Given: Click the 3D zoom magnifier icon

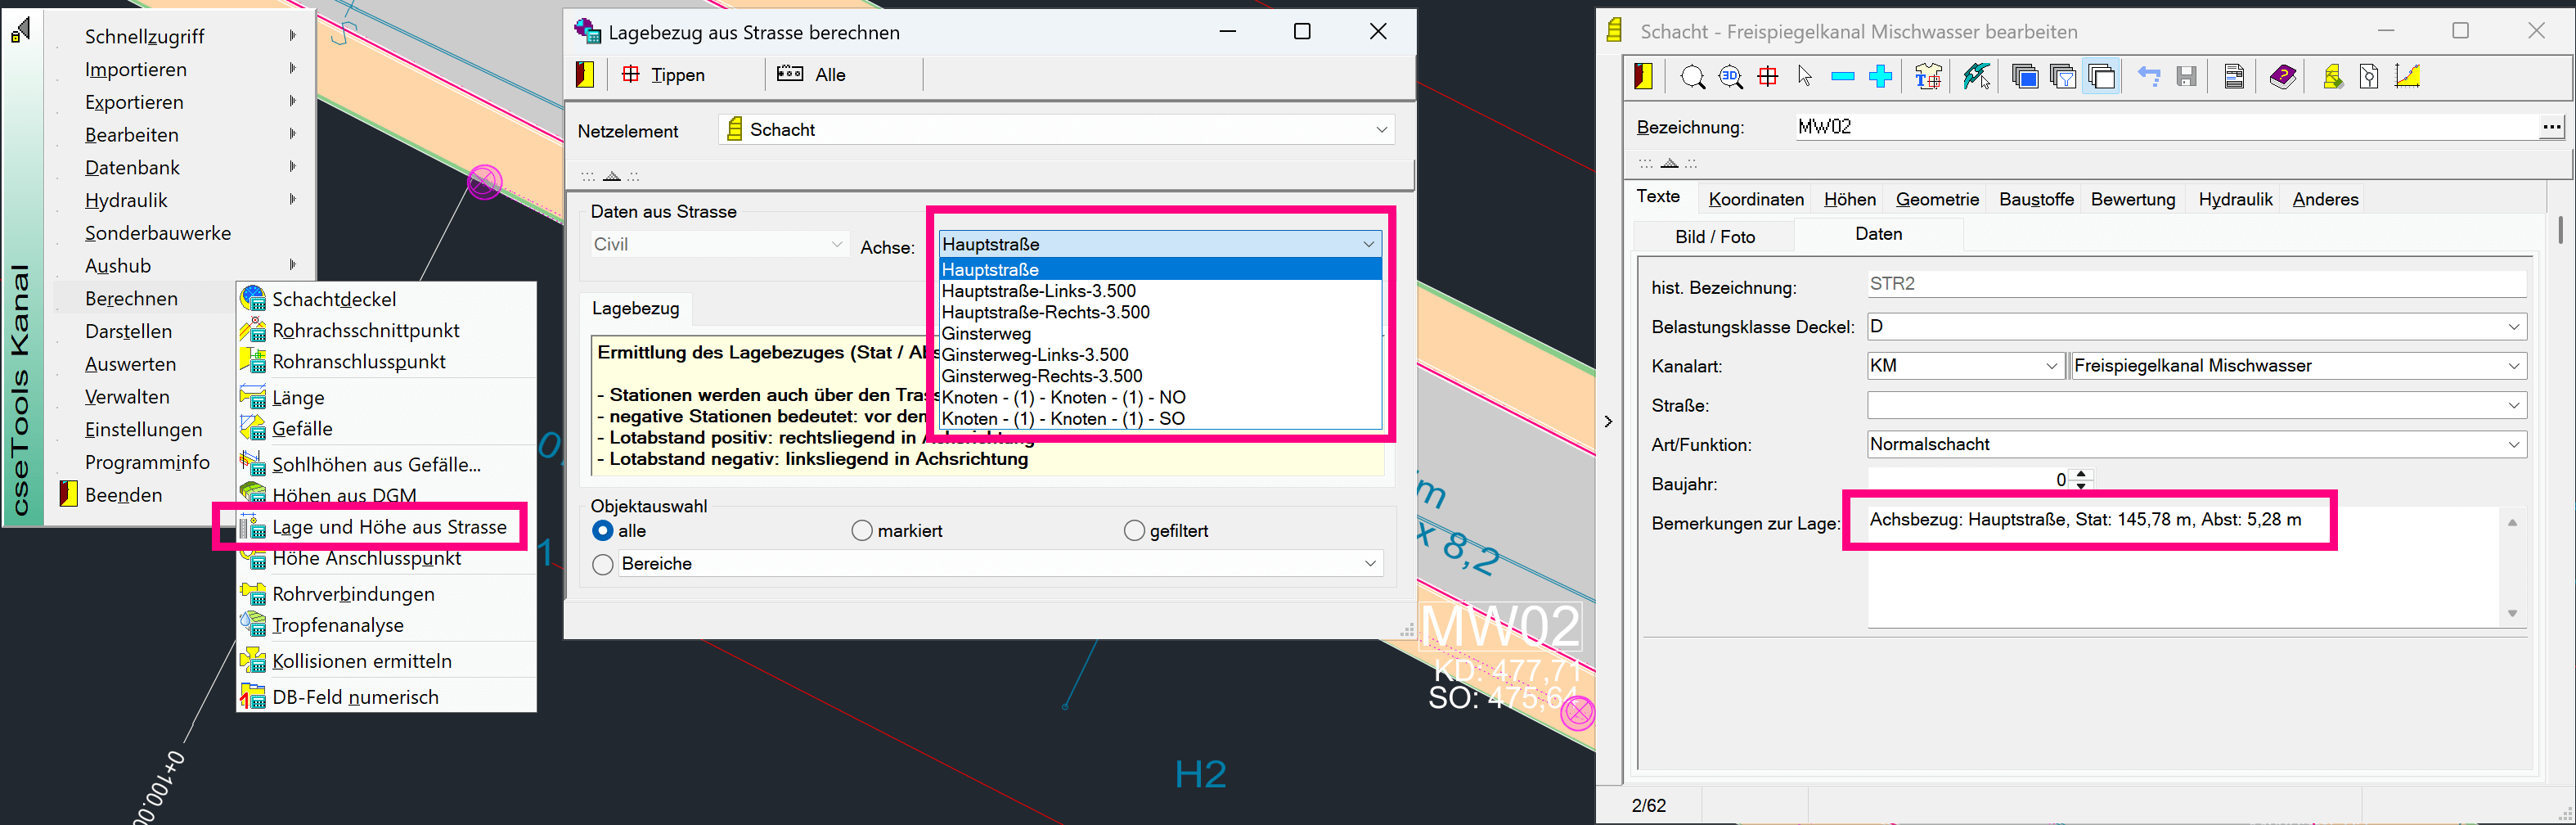Looking at the screenshot, I should click(1730, 77).
